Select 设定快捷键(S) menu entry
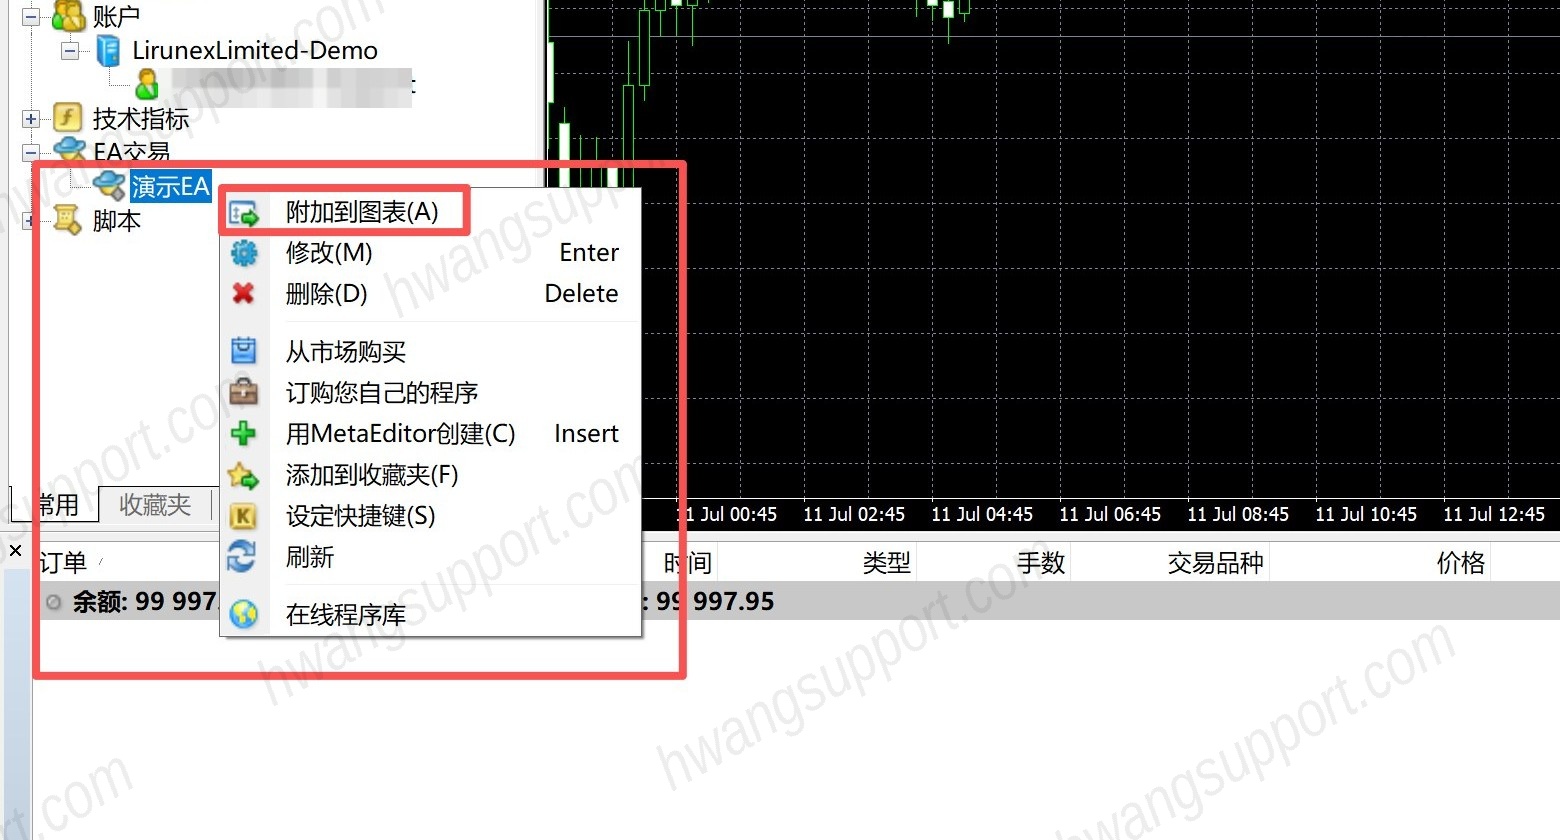 [x=431, y=516]
